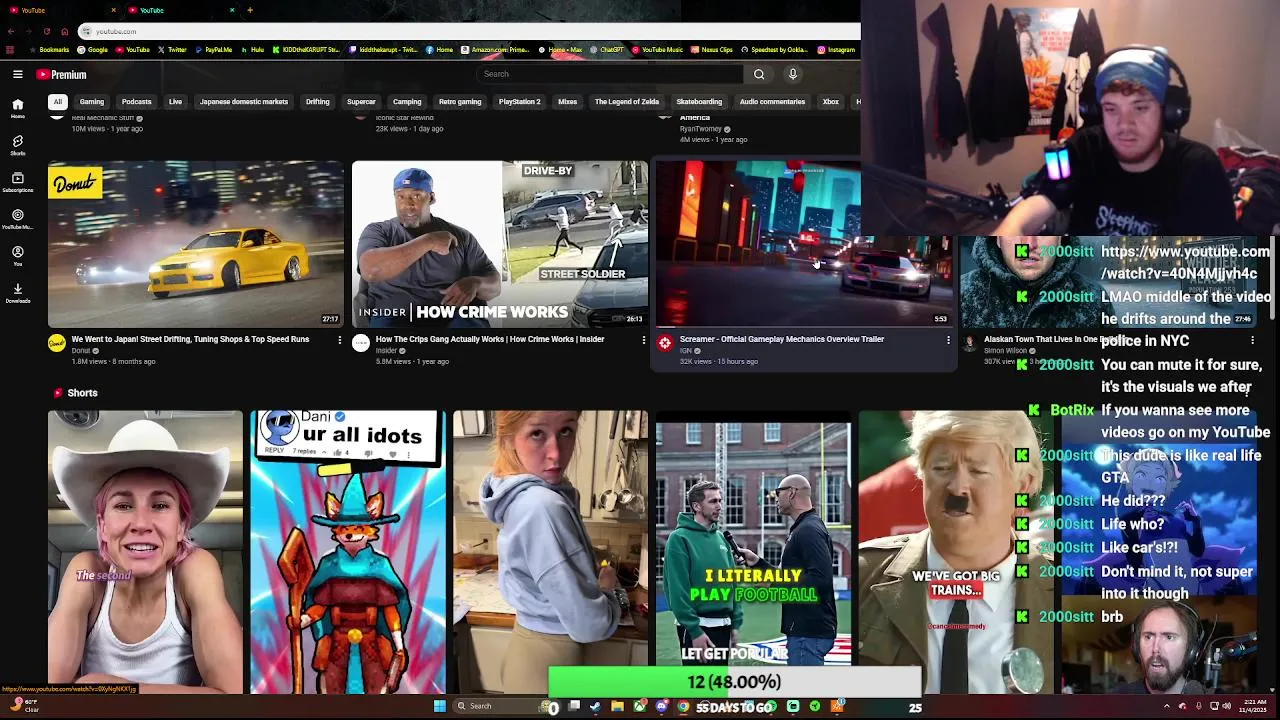
Task: Open title 'Screamer - Official Gameplay Mechanics Overview Trailer'
Action: click(x=782, y=339)
